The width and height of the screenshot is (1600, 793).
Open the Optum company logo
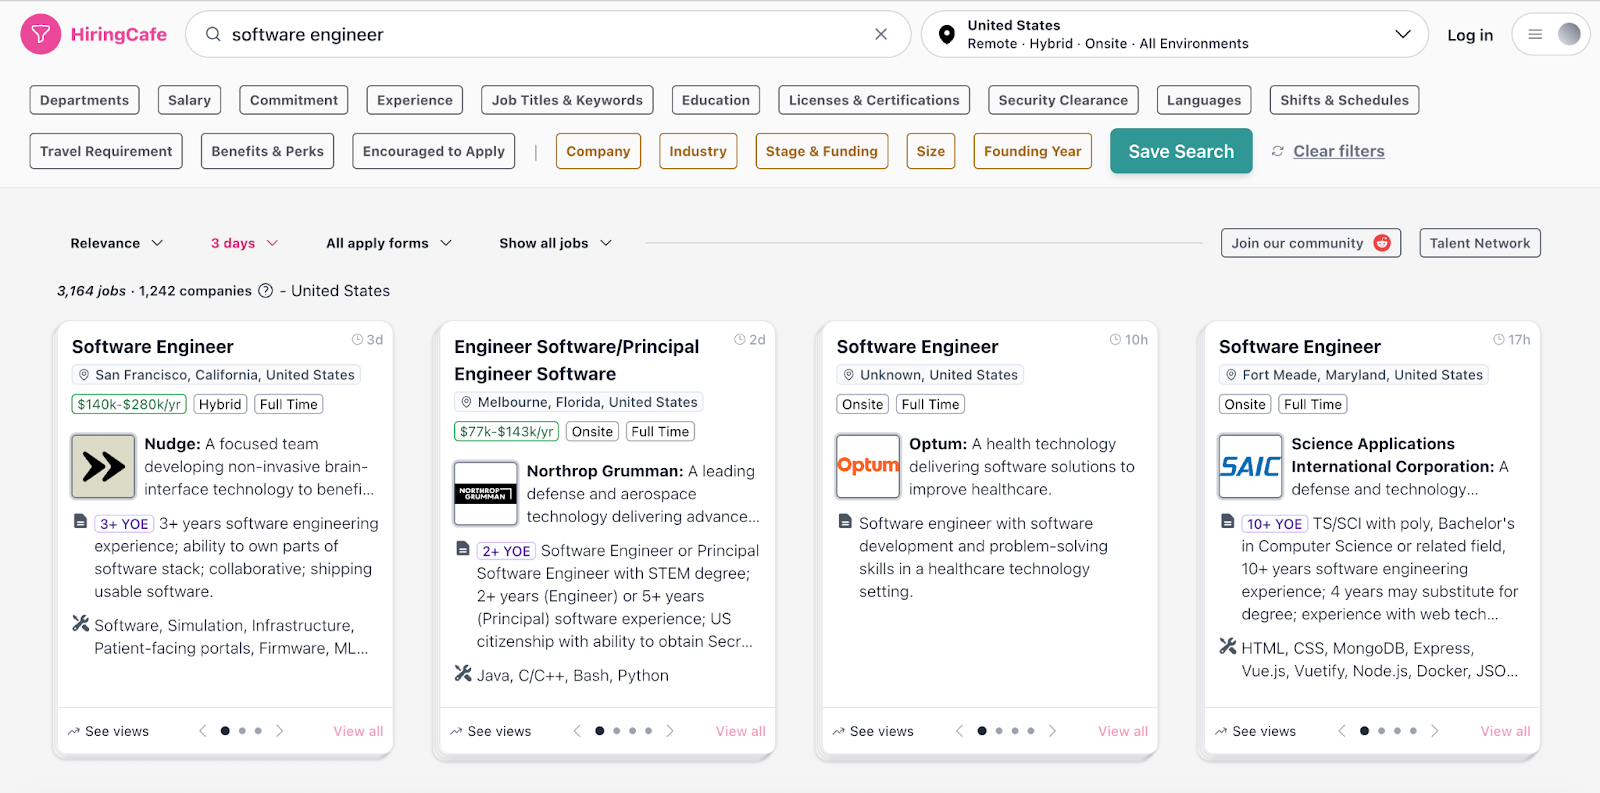pyautogui.click(x=868, y=466)
